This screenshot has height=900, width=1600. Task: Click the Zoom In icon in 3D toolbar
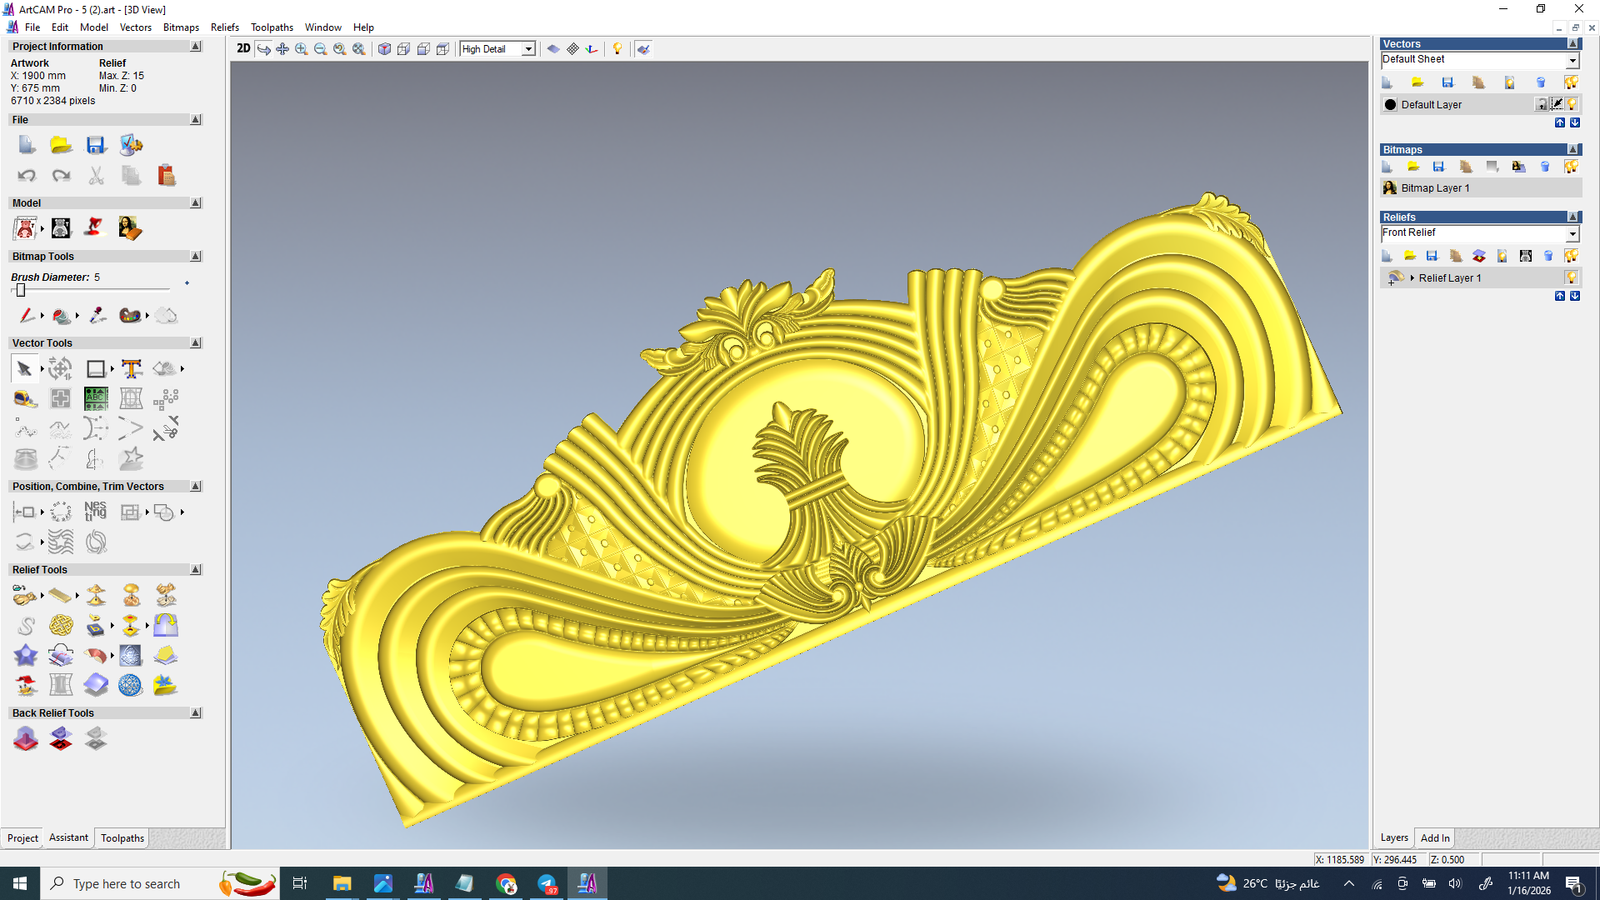coord(301,49)
